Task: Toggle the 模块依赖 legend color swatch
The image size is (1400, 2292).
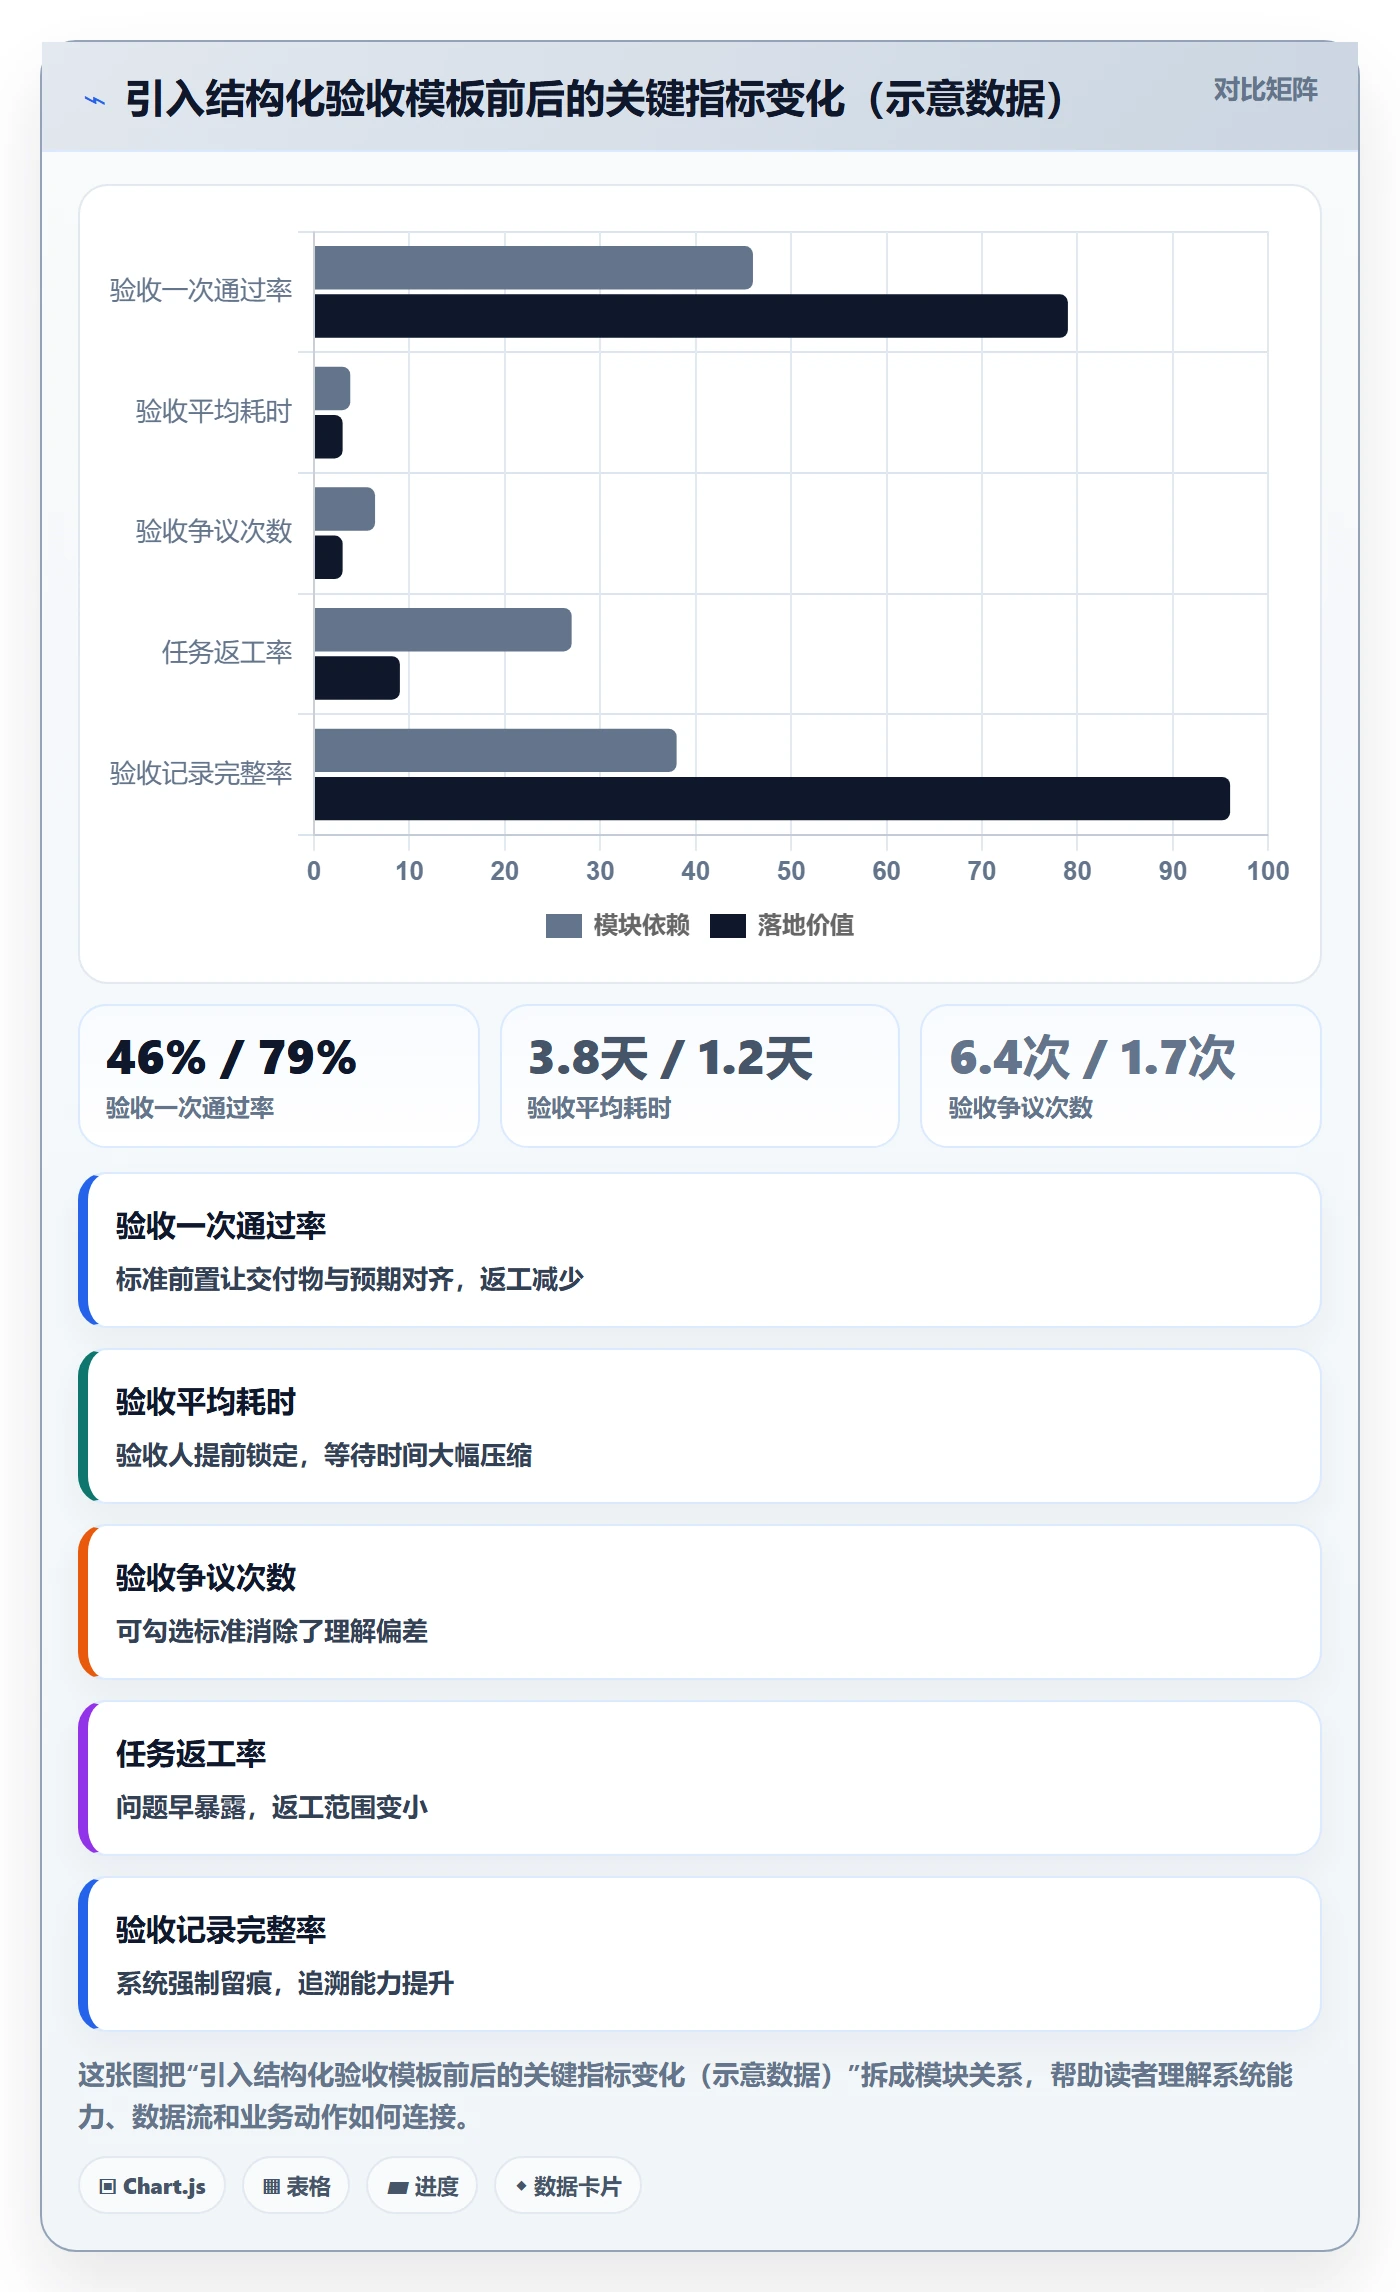Action: click(x=563, y=926)
